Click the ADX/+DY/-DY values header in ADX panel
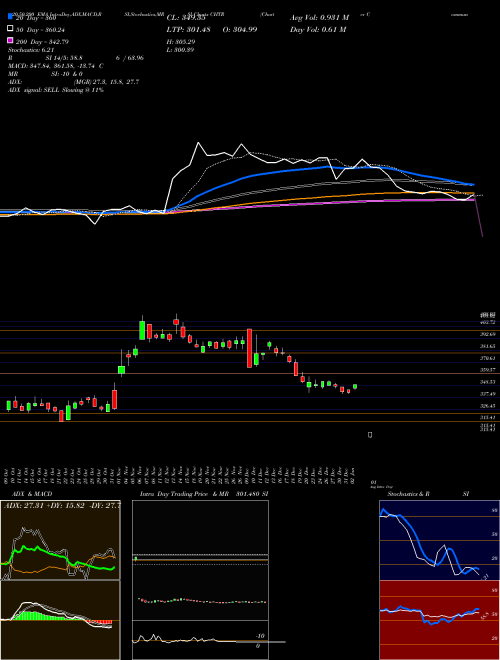The height and width of the screenshot is (660, 500). 62,505
